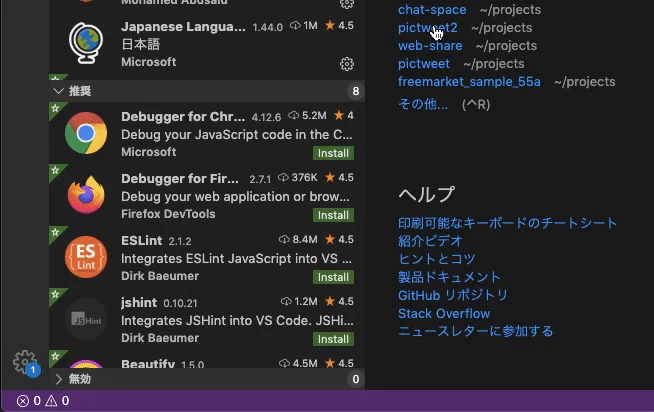Click Firefox DevTools publisher name

[168, 214]
